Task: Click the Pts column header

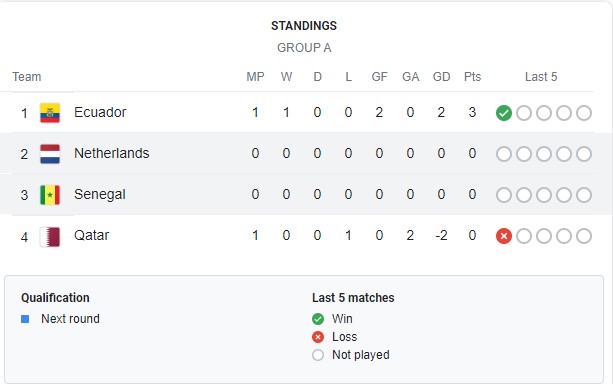Action: pos(472,77)
